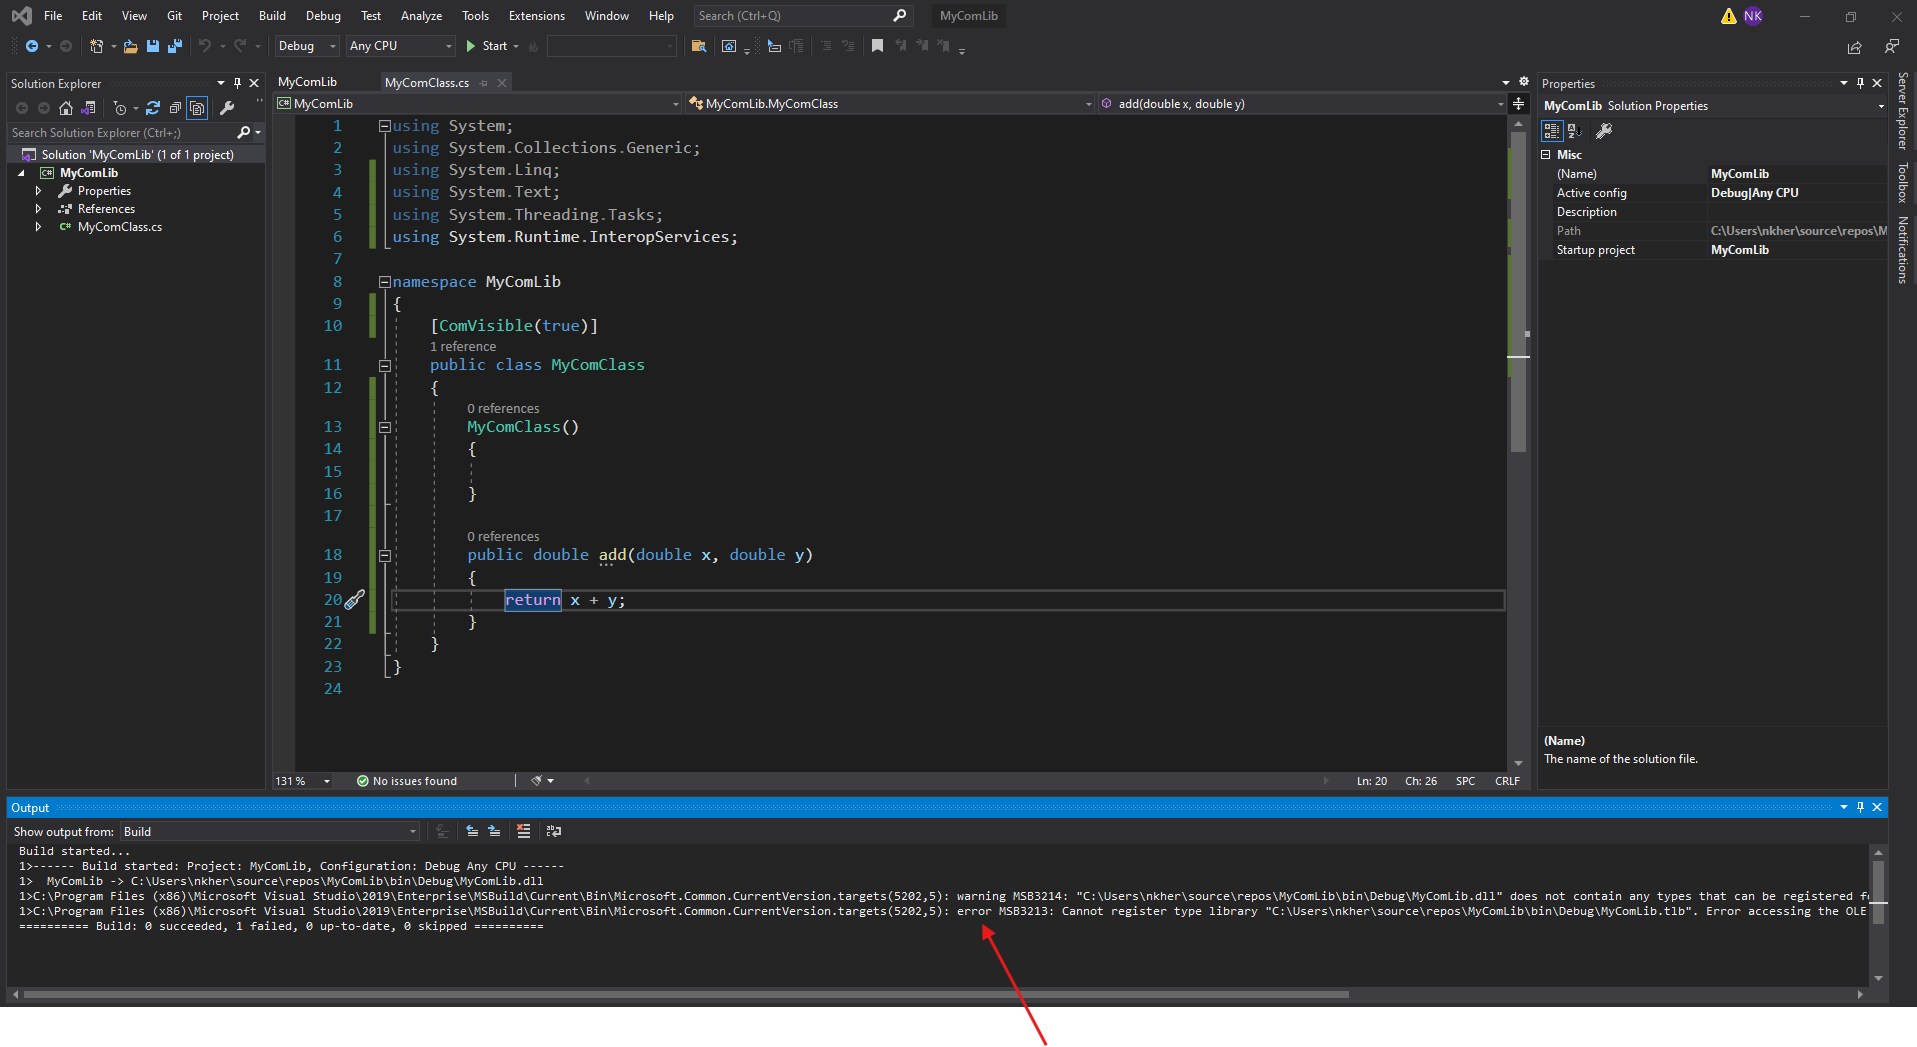Start debugging with the green Start button
Screen dimensions: 1917x1047
click(487, 46)
